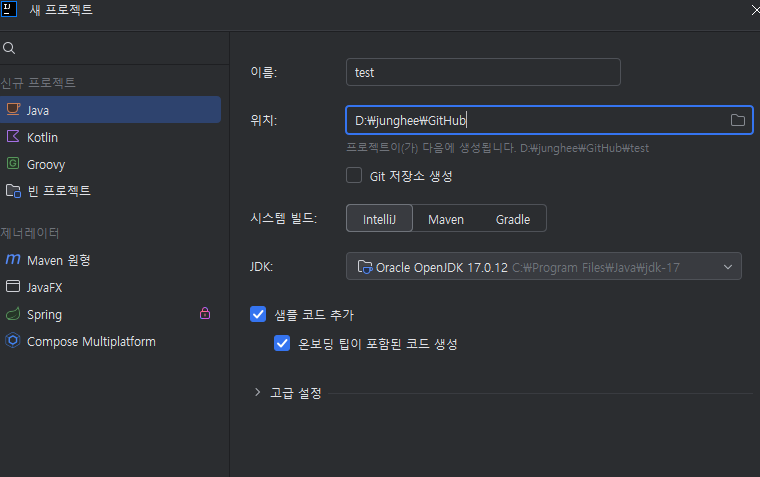Image resolution: width=760 pixels, height=477 pixels.
Task: Open the JDK dropdown arrow
Action: click(728, 267)
